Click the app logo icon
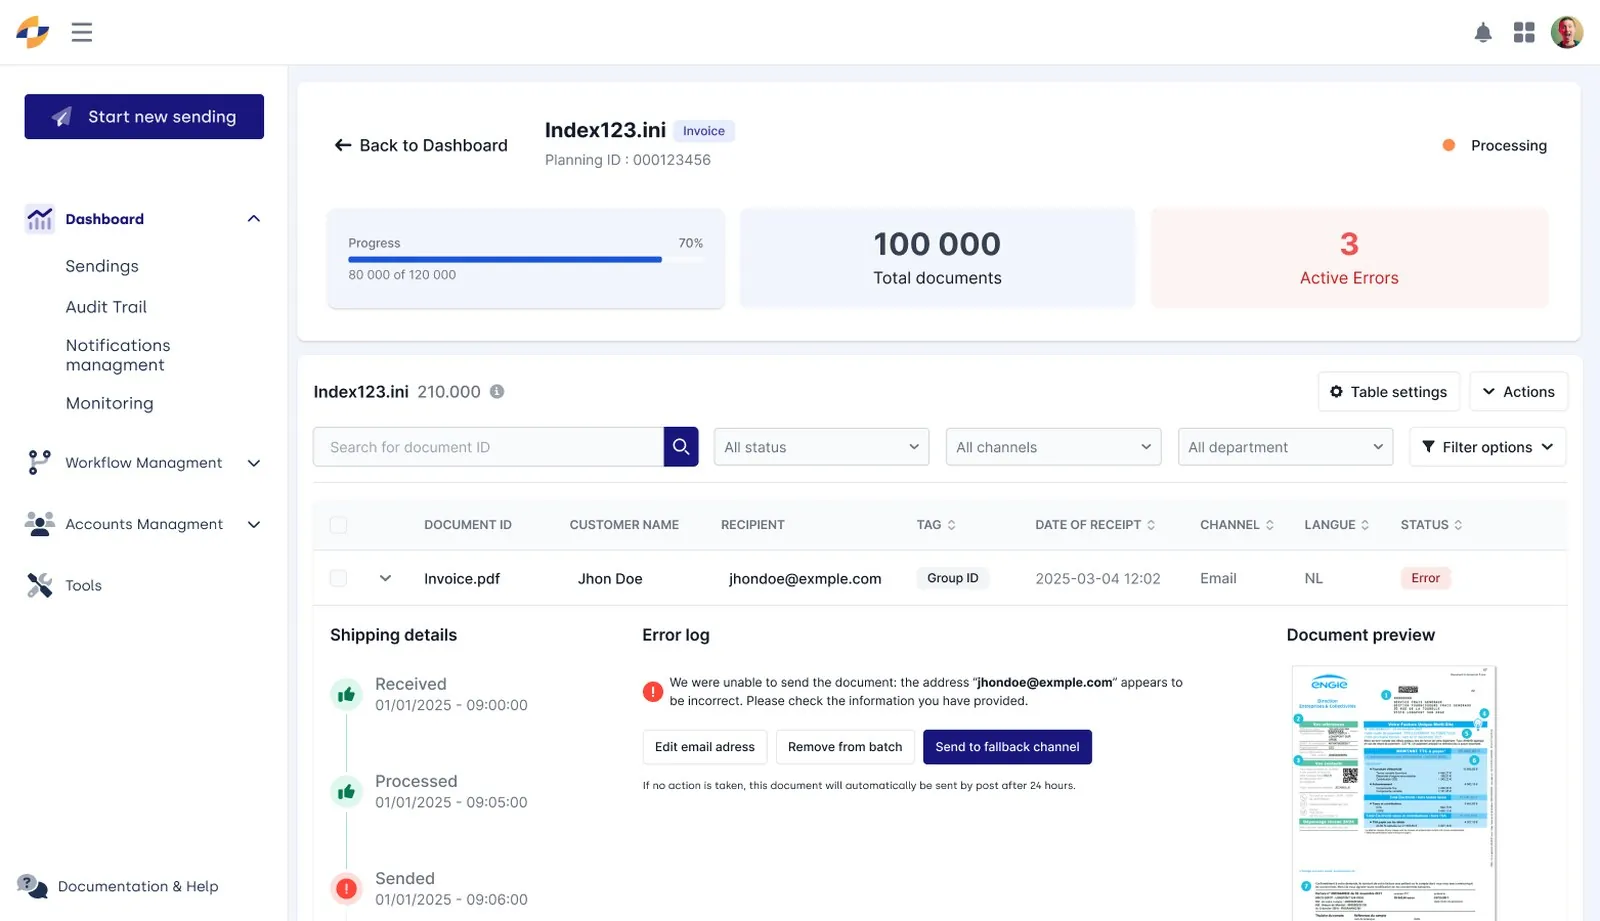Viewport: 1600px width, 921px height. coord(33,32)
